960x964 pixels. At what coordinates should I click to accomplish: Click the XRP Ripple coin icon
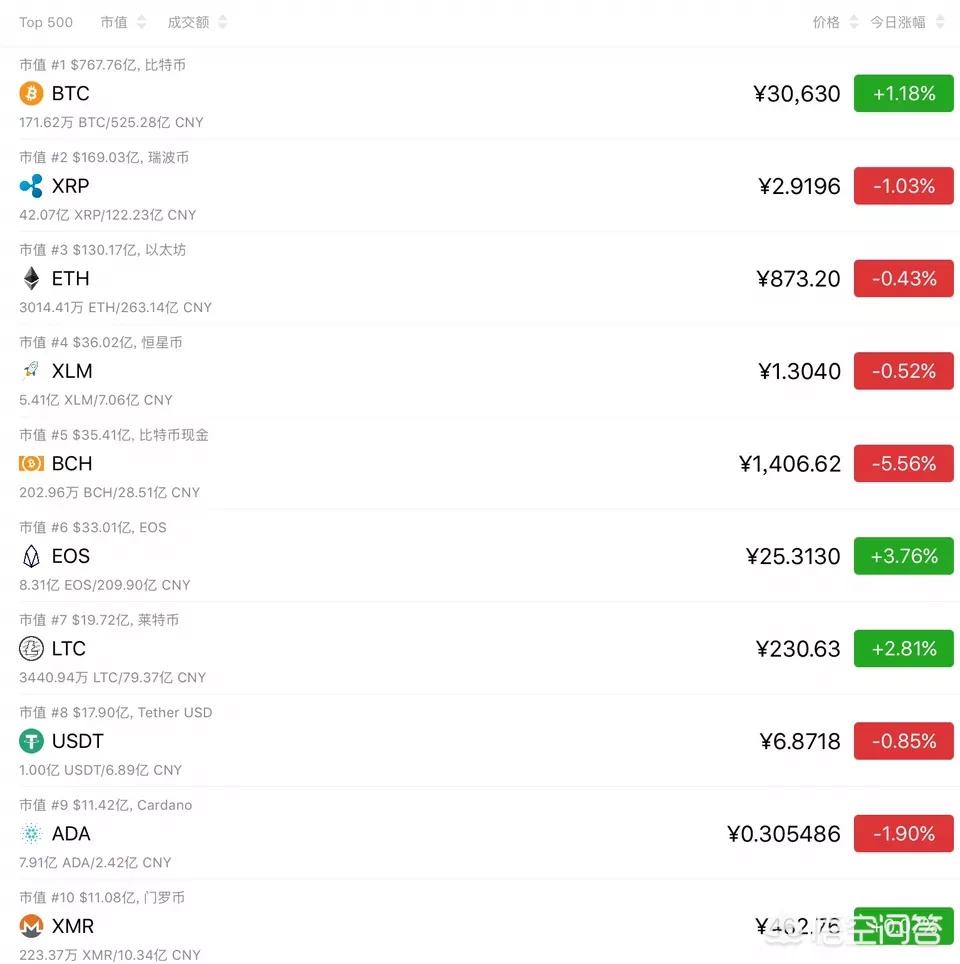click(x=31, y=186)
